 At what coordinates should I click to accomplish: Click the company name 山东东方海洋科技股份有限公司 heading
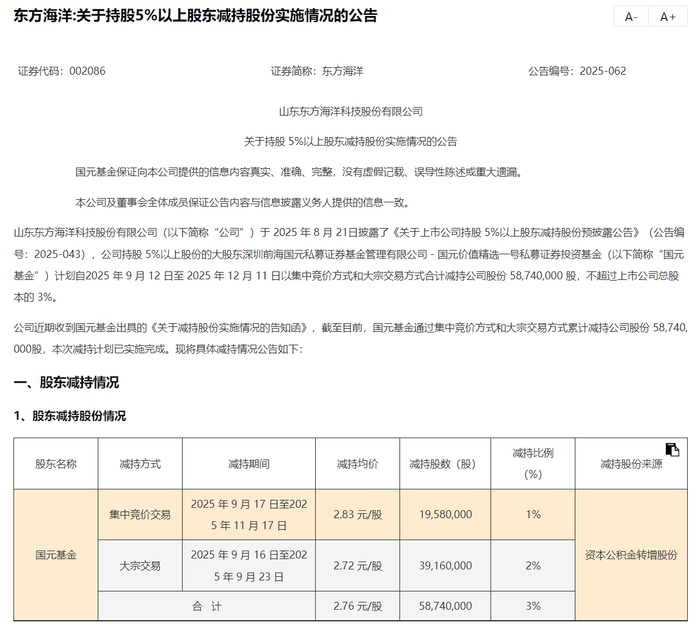click(350, 112)
